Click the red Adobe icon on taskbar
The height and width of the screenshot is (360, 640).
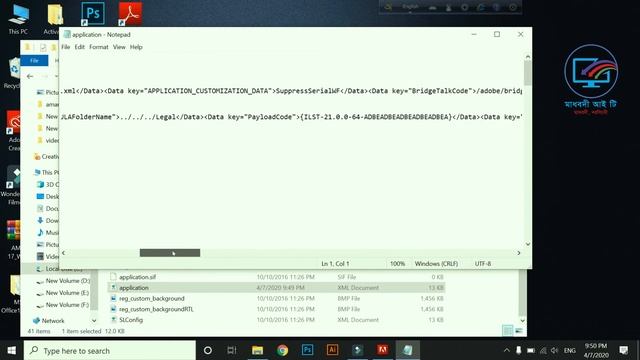[x=382, y=350]
